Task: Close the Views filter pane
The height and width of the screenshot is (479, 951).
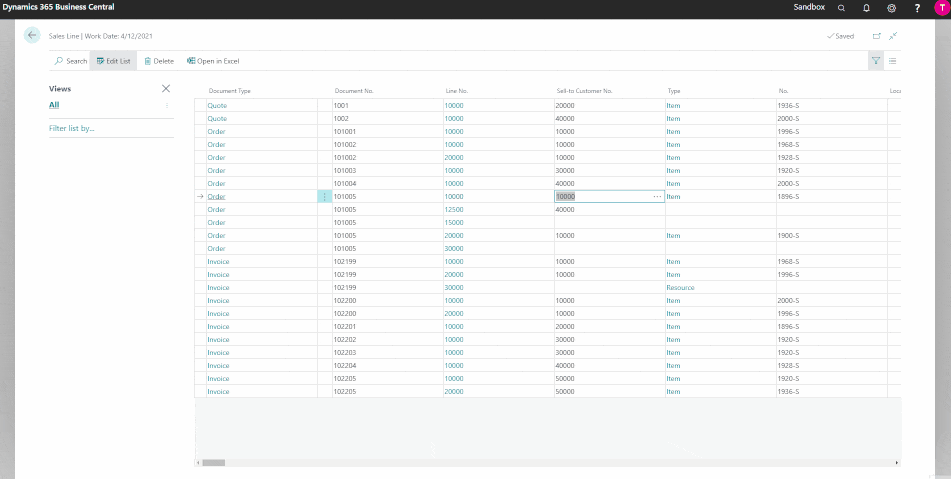Action: tap(166, 89)
